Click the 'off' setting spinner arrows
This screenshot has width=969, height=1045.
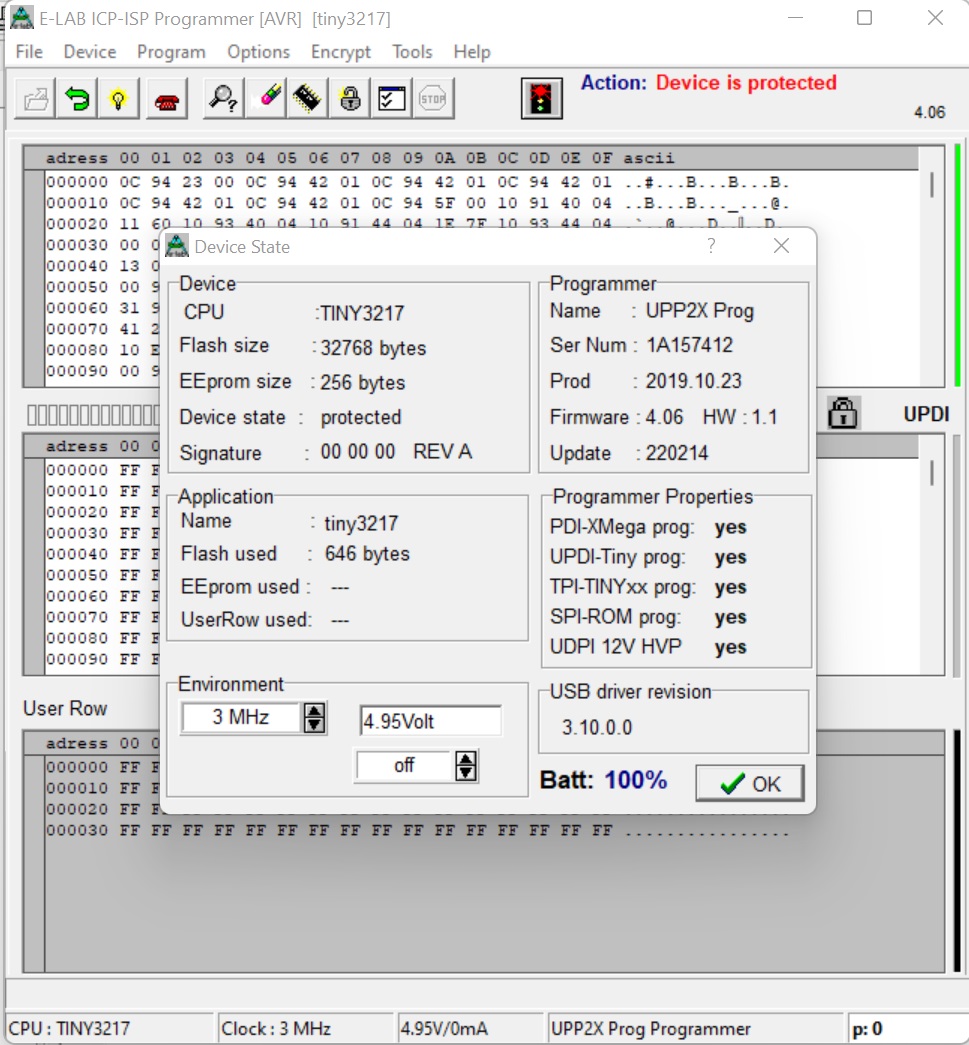coord(466,766)
